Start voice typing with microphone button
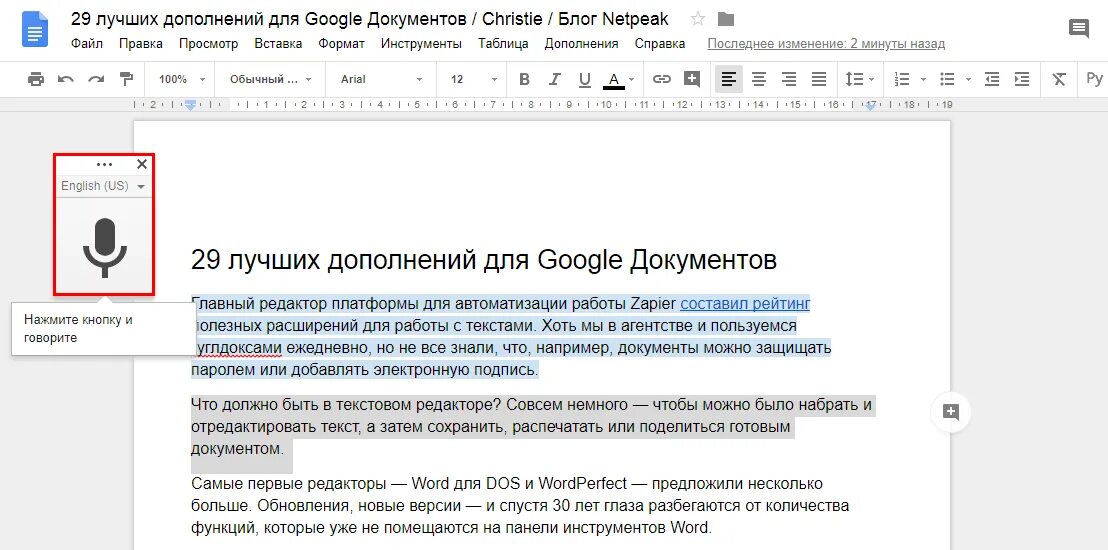The image size is (1108, 550). tap(105, 247)
